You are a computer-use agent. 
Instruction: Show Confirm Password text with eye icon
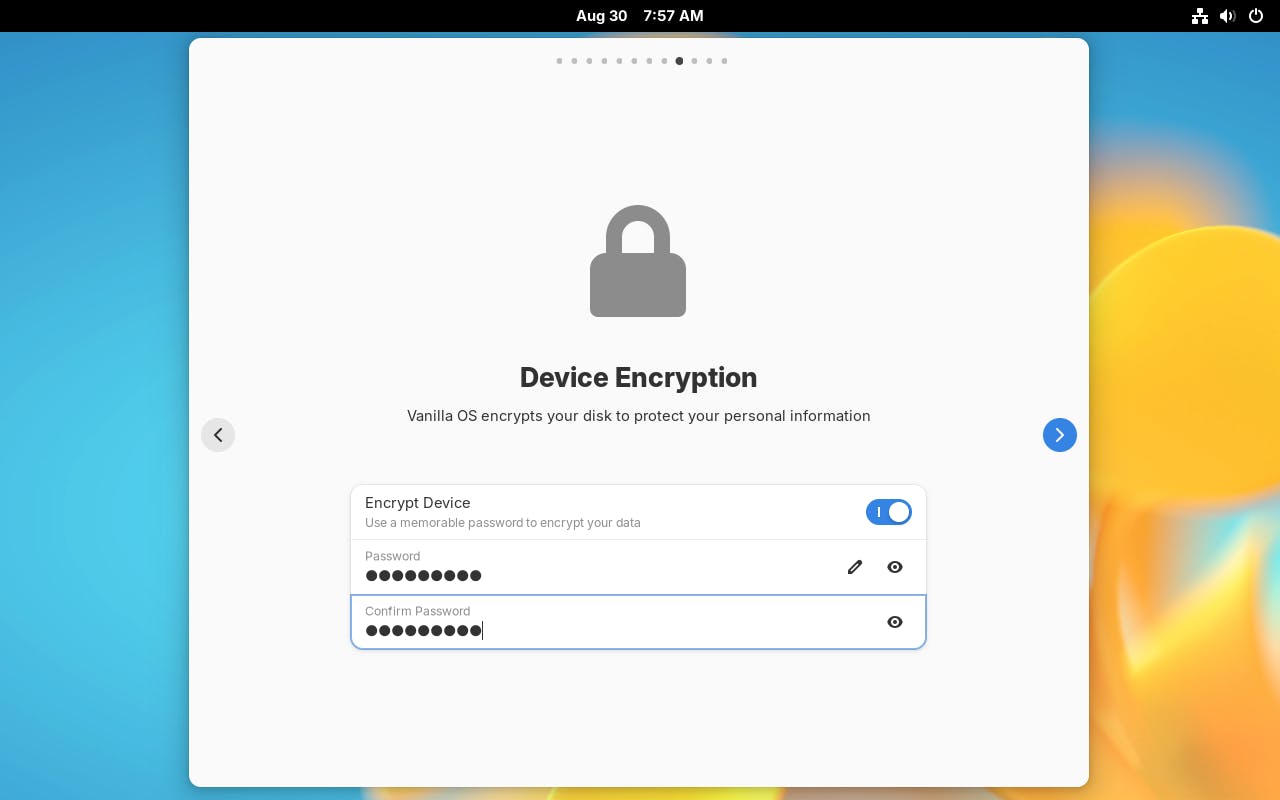895,622
